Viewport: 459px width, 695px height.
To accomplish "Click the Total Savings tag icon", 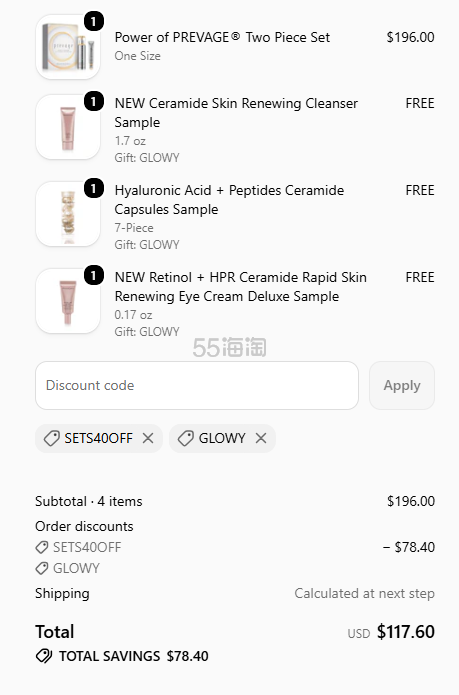I will 43,656.
